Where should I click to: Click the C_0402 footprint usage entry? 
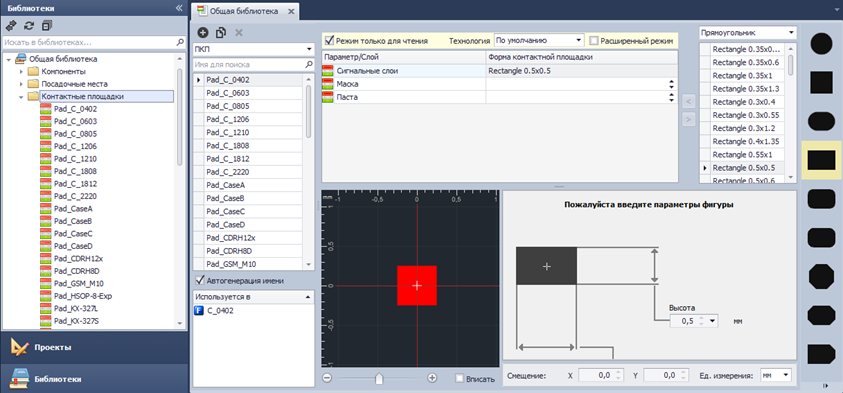click(x=219, y=310)
